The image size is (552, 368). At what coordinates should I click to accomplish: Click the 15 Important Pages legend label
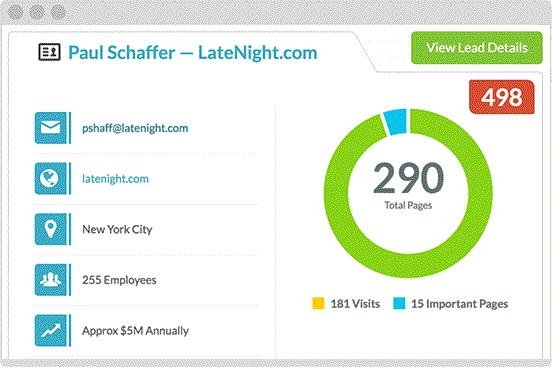pos(460,304)
